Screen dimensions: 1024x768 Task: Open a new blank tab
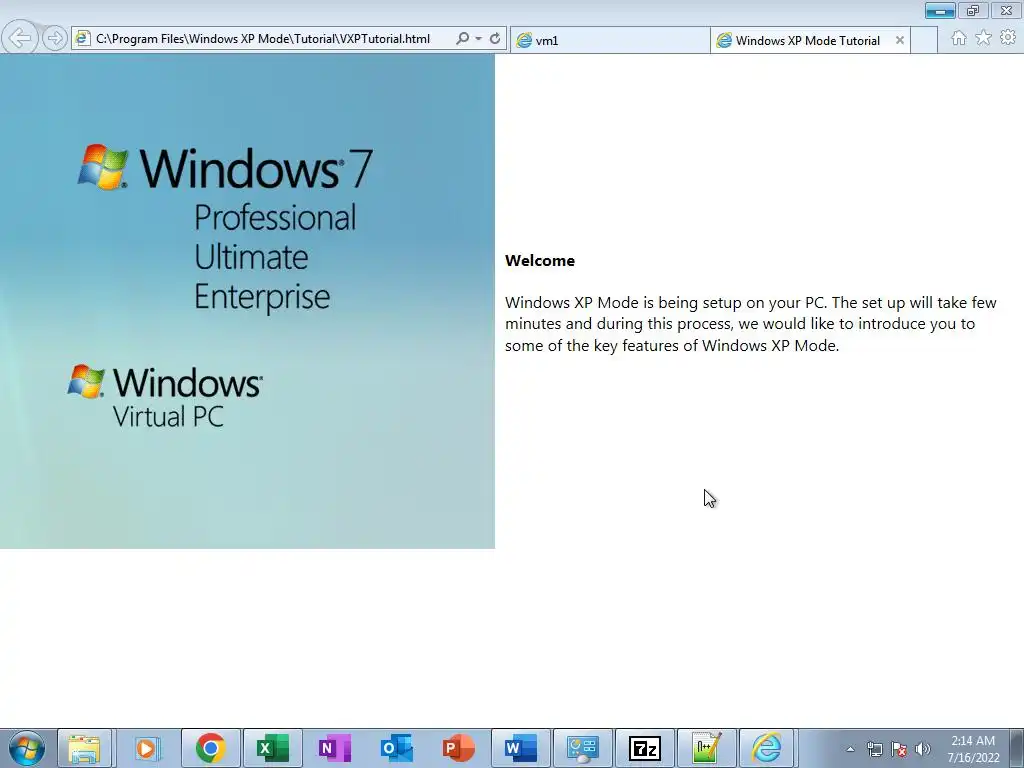pos(923,40)
